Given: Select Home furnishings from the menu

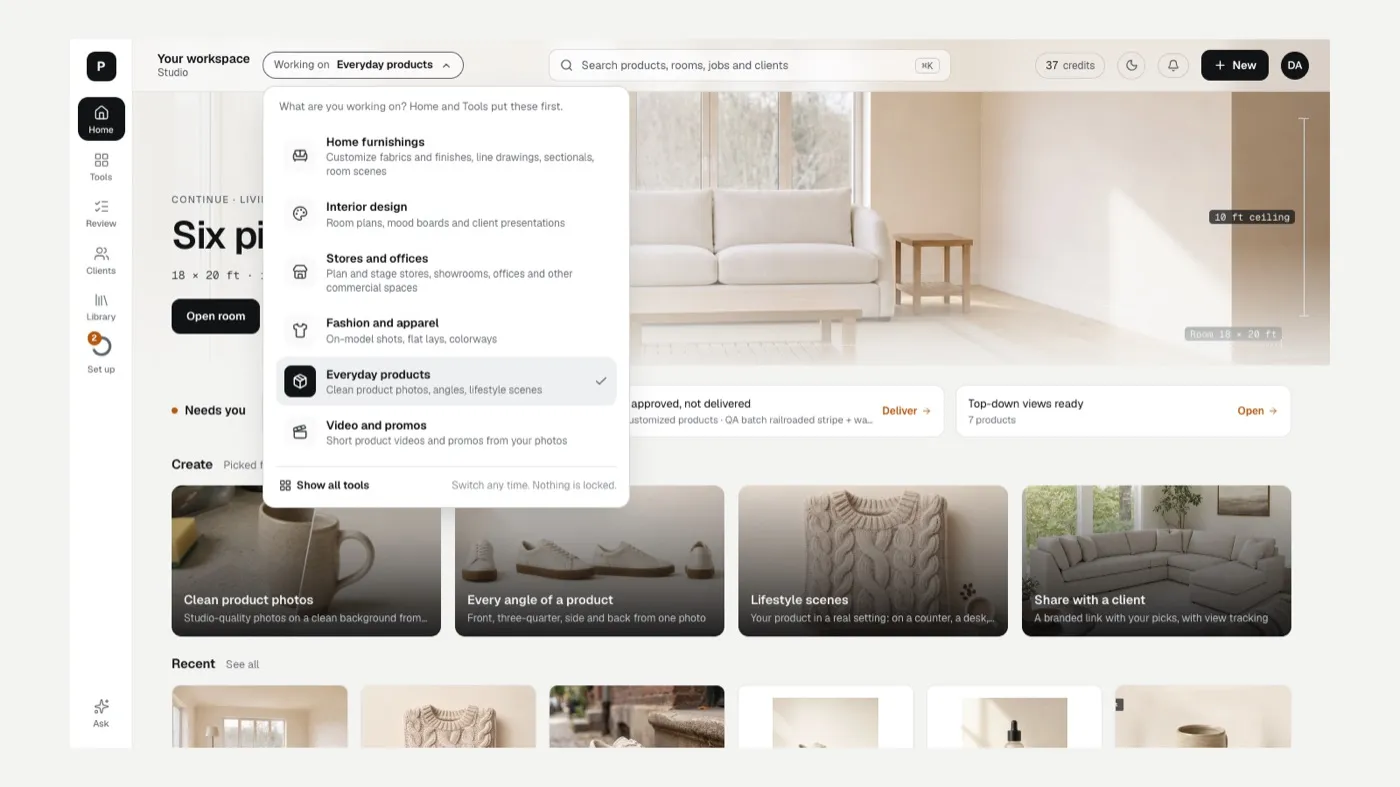Looking at the screenshot, I should point(446,156).
